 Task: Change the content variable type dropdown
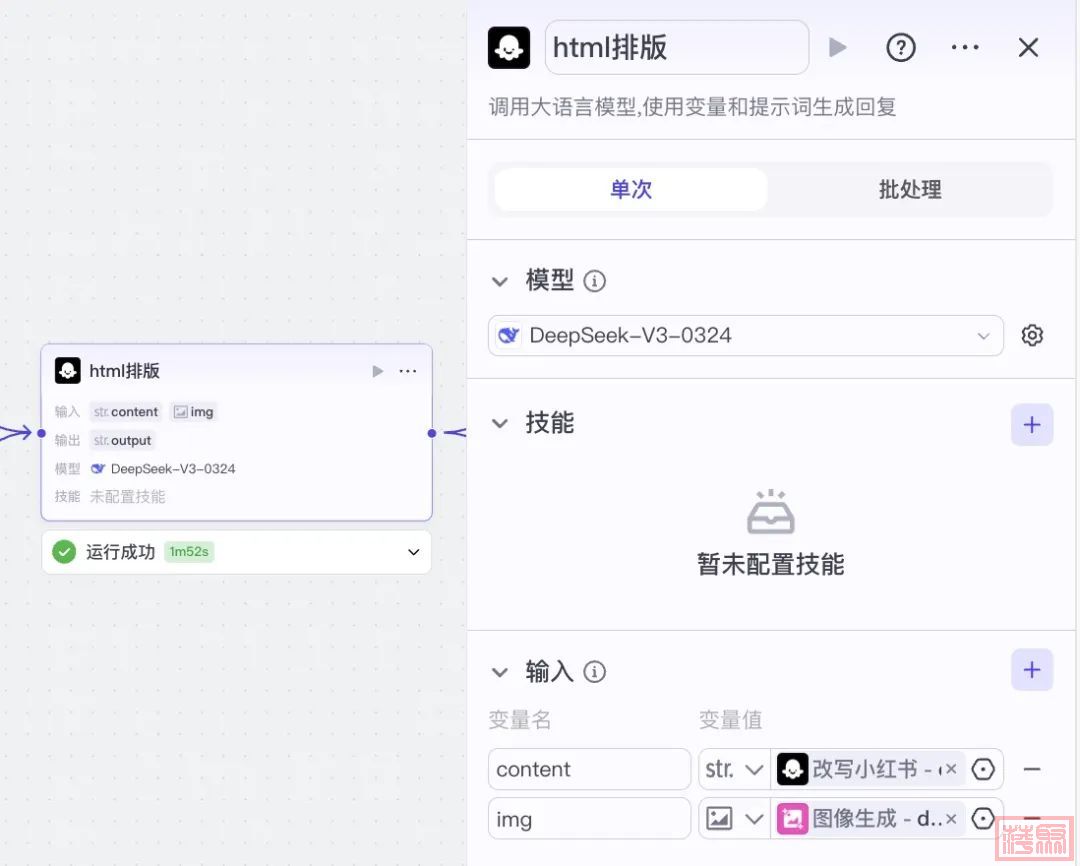(x=734, y=769)
